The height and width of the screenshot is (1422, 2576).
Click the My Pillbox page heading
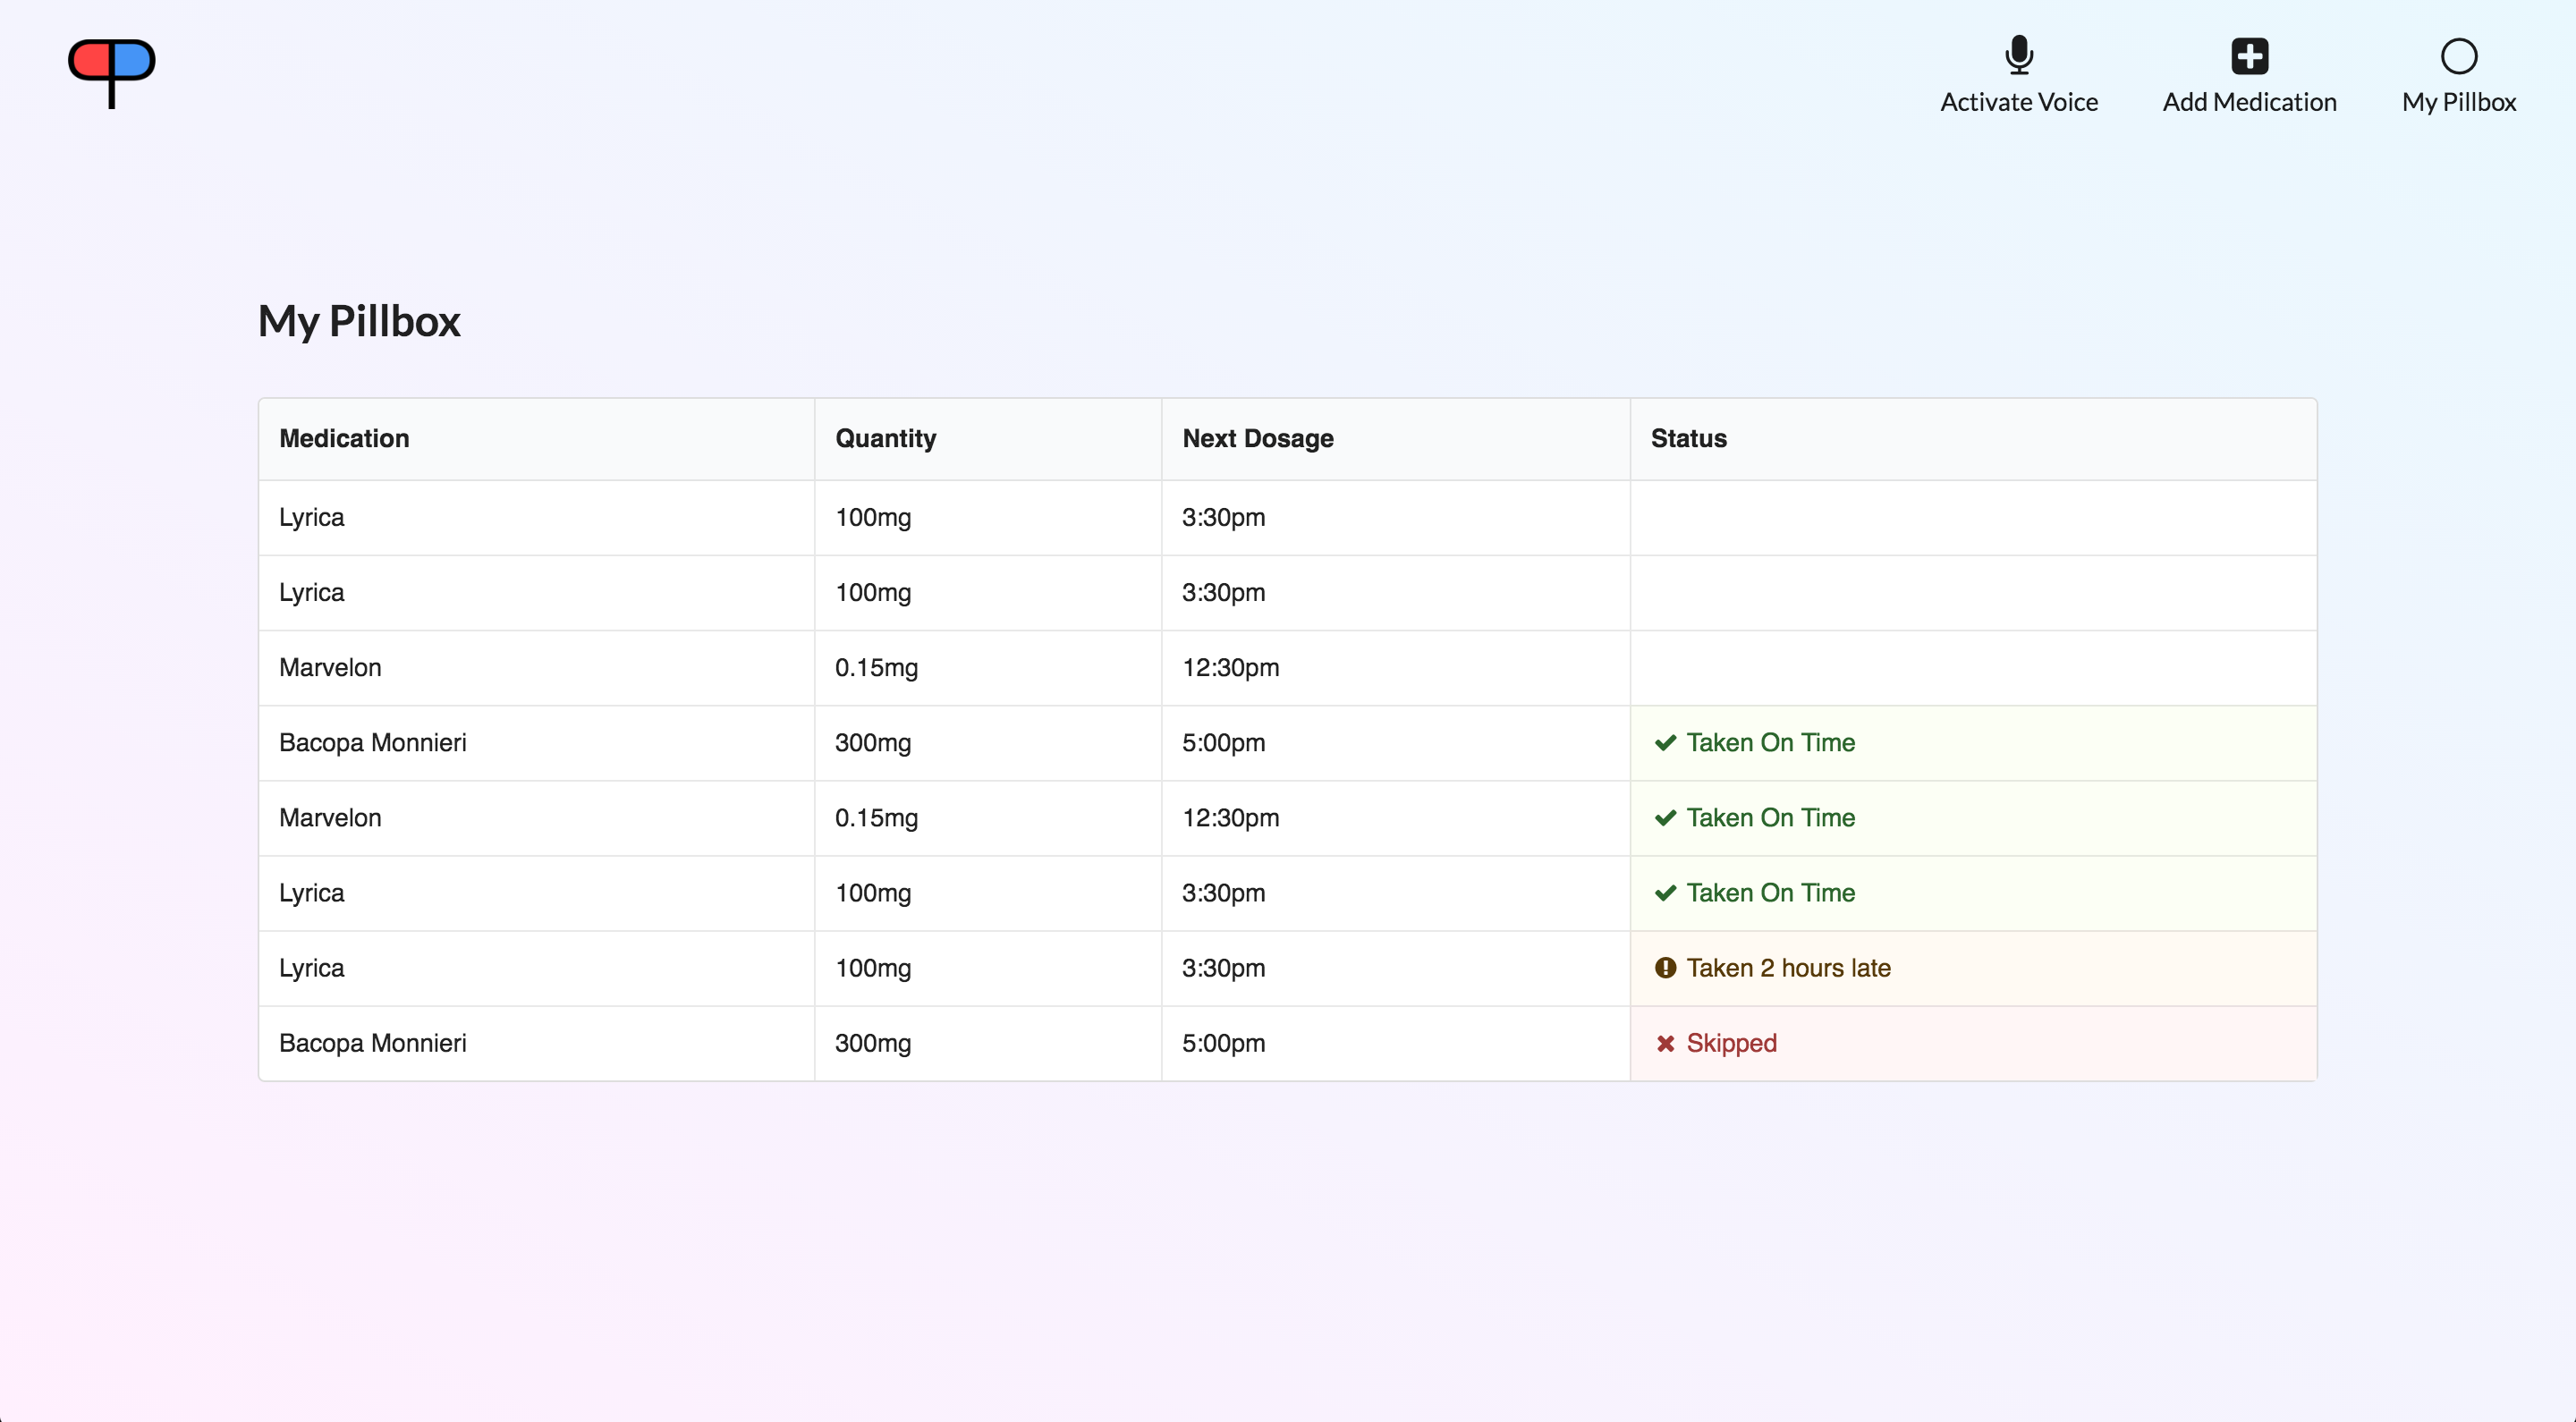coord(359,321)
